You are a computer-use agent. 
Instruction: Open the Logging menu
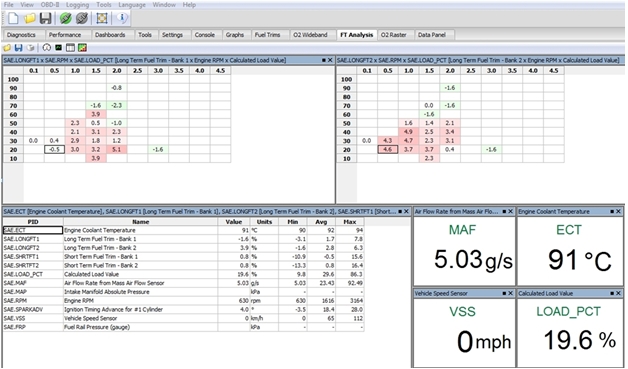pyautogui.click(x=77, y=5)
